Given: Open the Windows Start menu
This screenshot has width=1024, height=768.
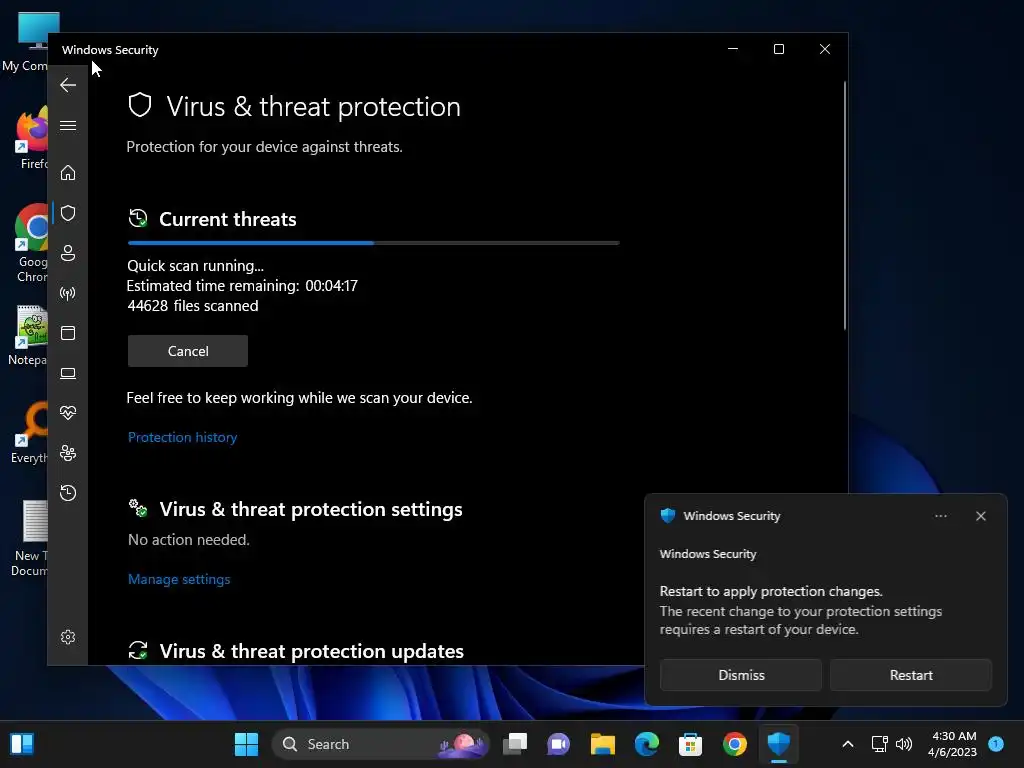Looking at the screenshot, I should point(246,744).
